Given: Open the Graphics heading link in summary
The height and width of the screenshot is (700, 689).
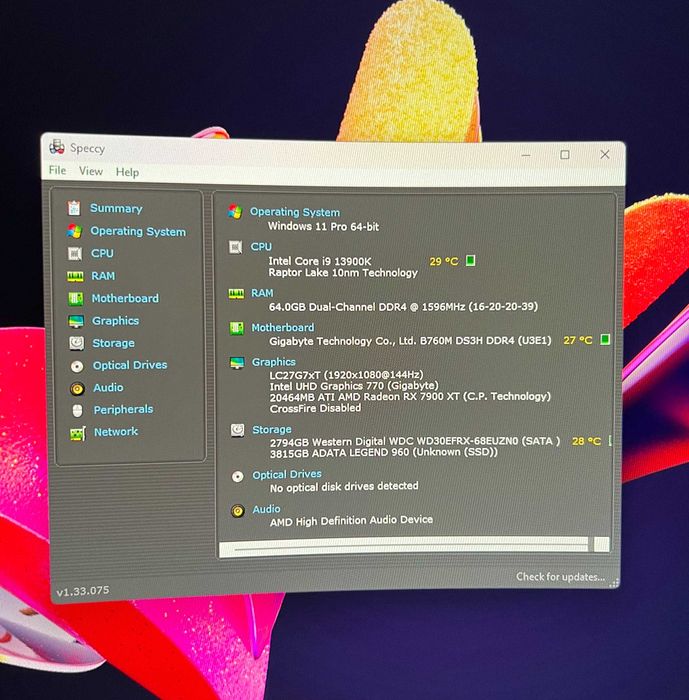Looking at the screenshot, I should (274, 362).
